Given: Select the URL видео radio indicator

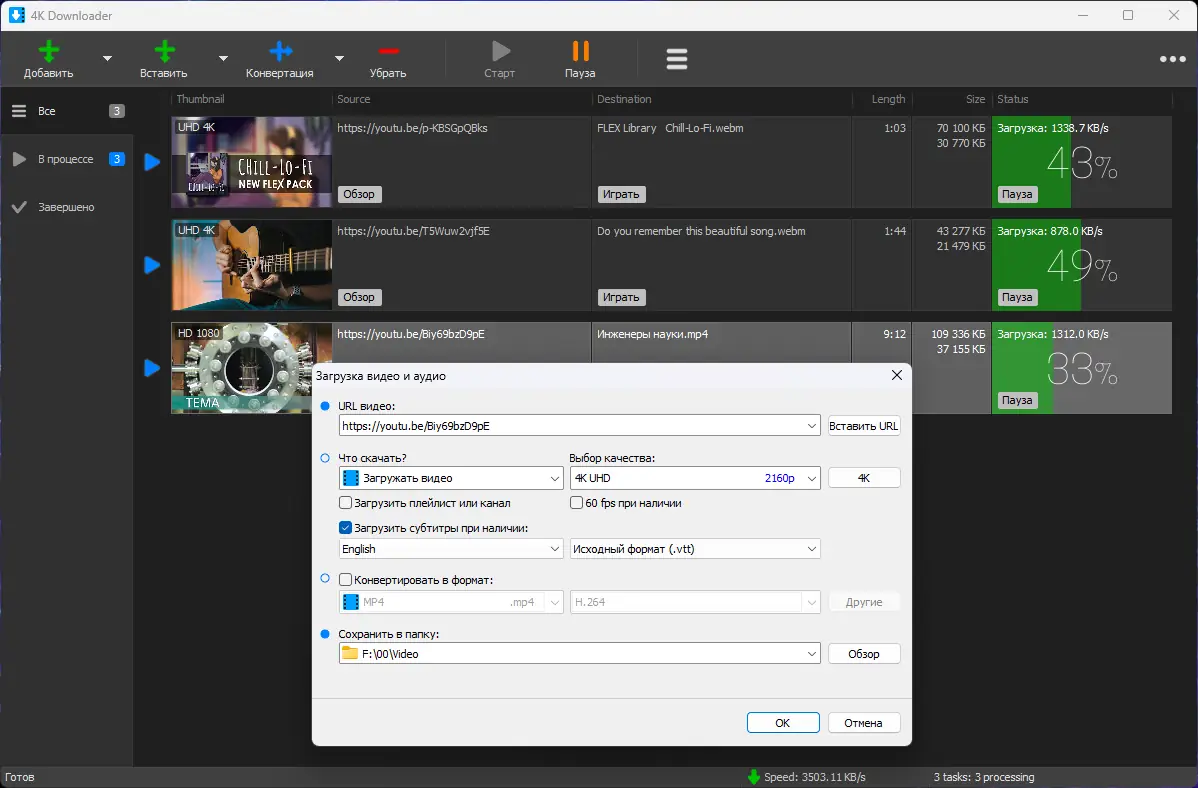Looking at the screenshot, I should (x=325, y=406).
